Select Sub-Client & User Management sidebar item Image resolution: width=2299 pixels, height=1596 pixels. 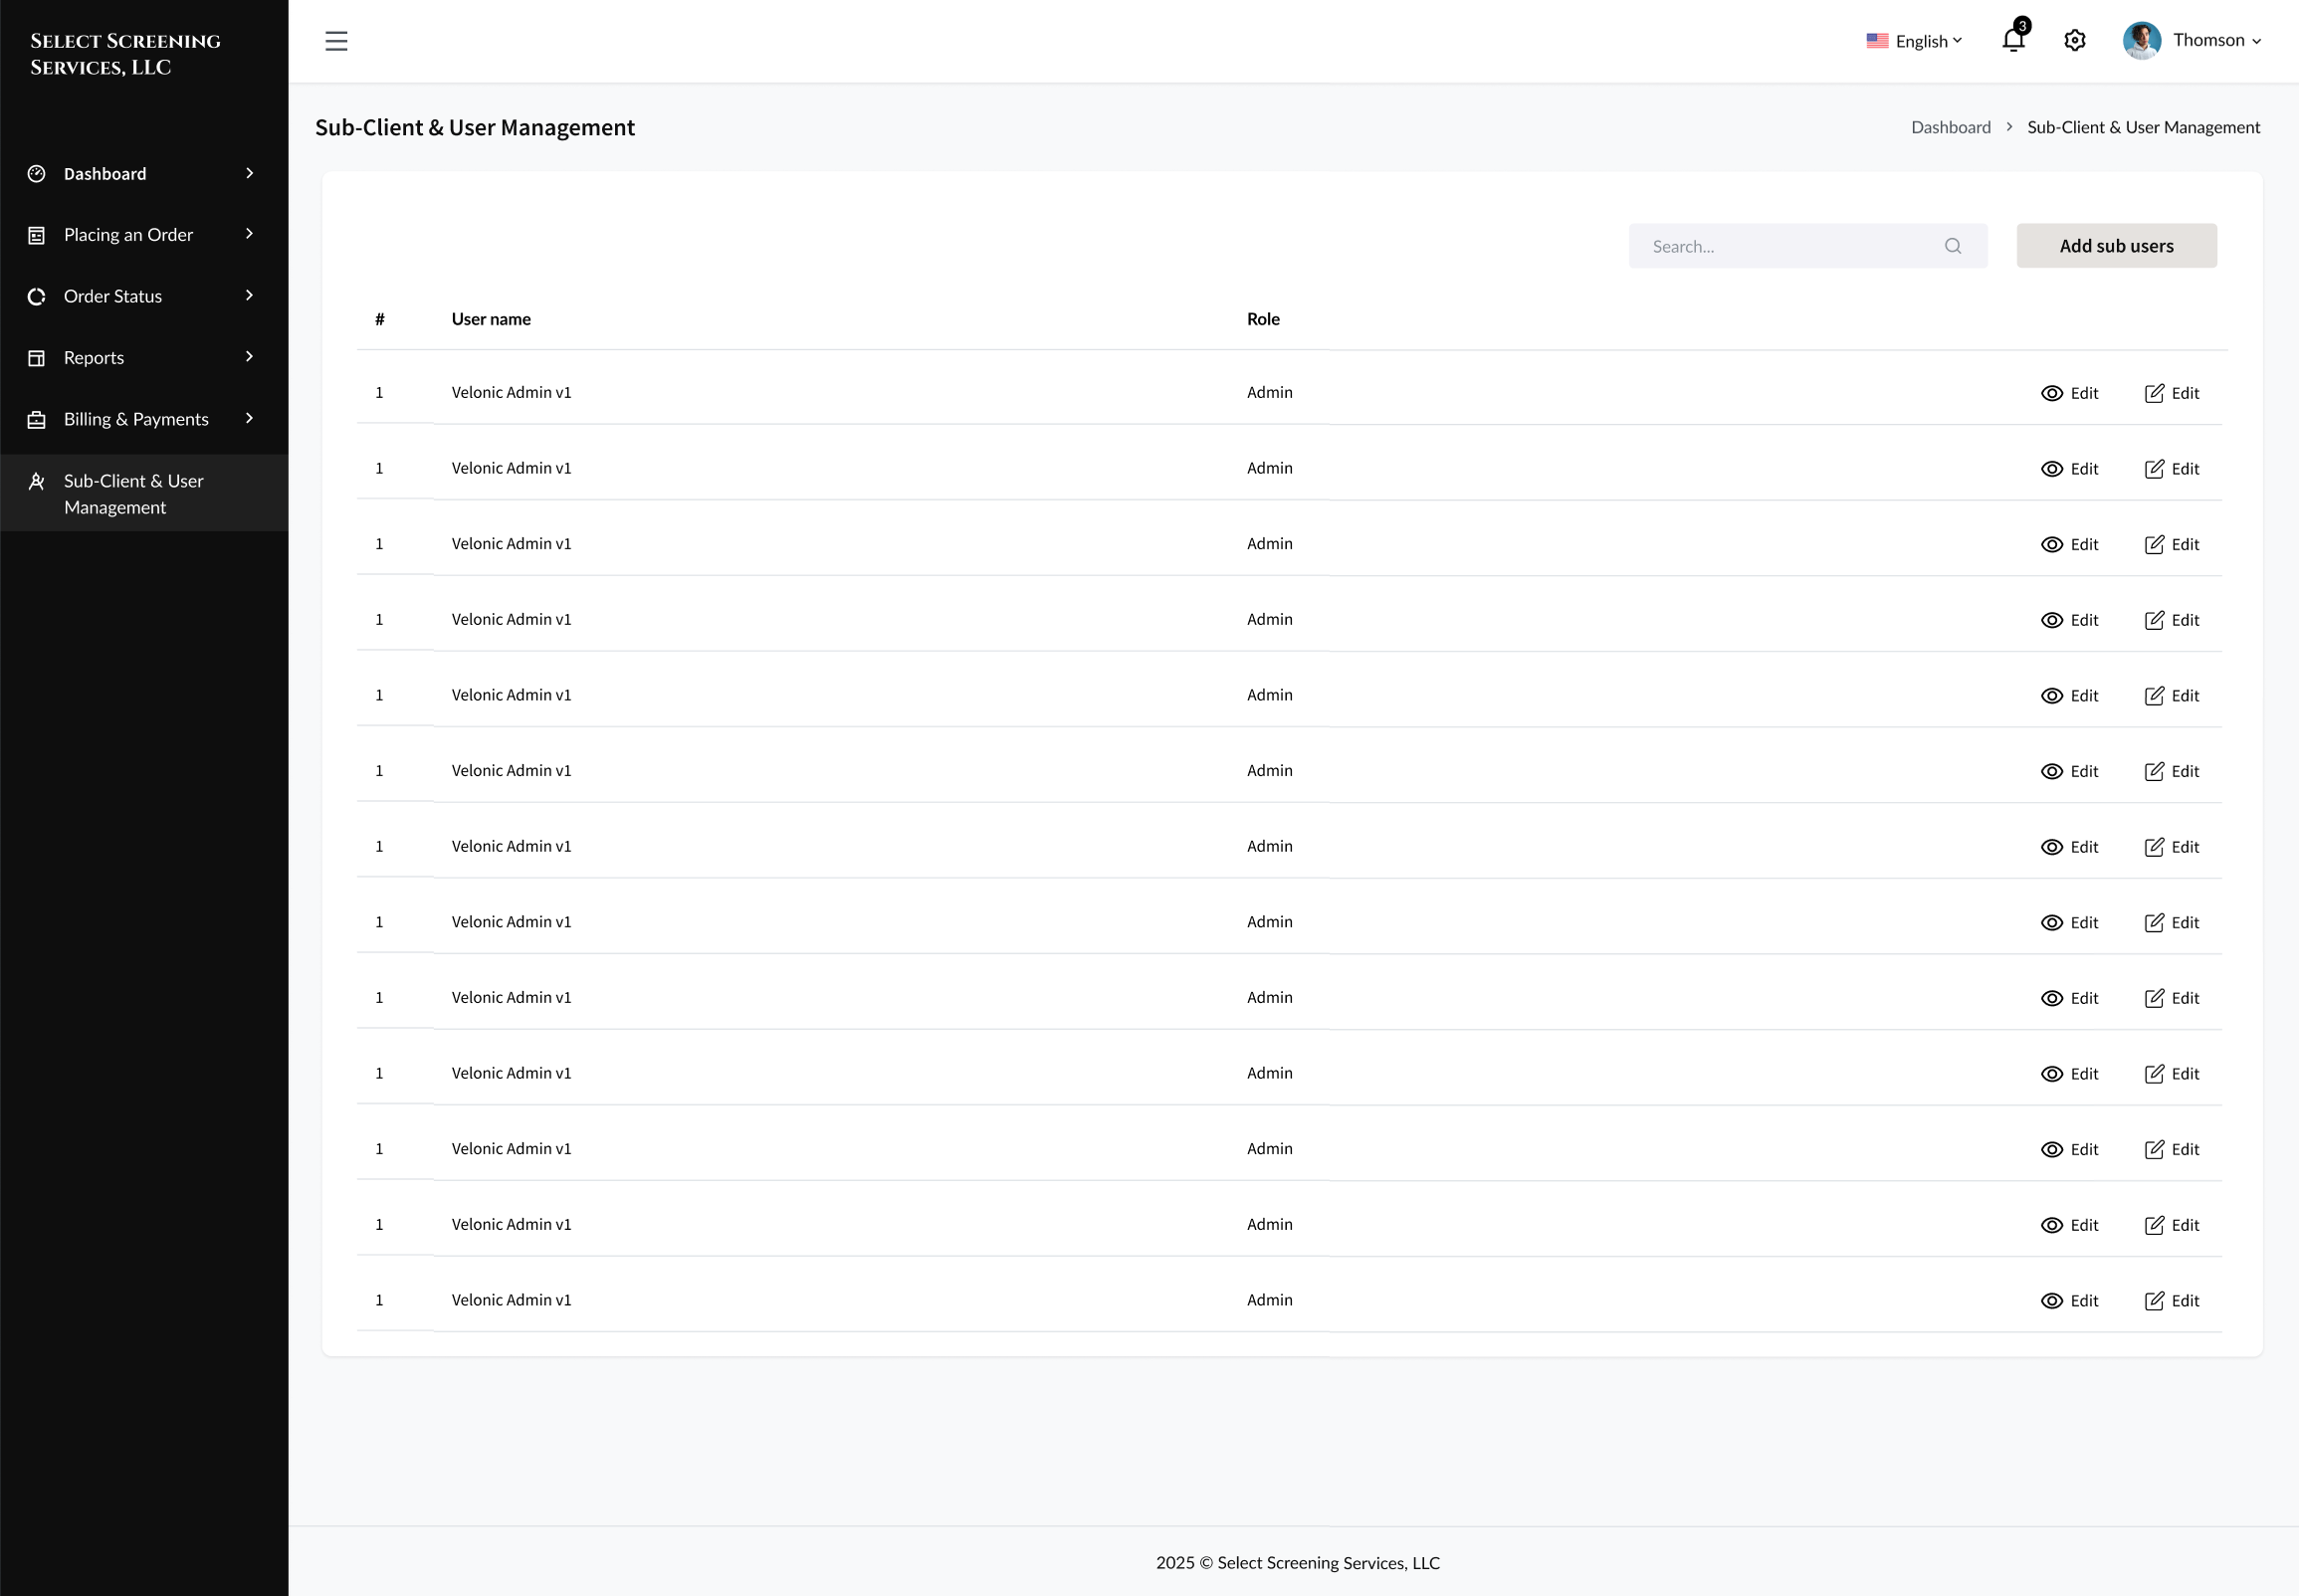pos(144,493)
